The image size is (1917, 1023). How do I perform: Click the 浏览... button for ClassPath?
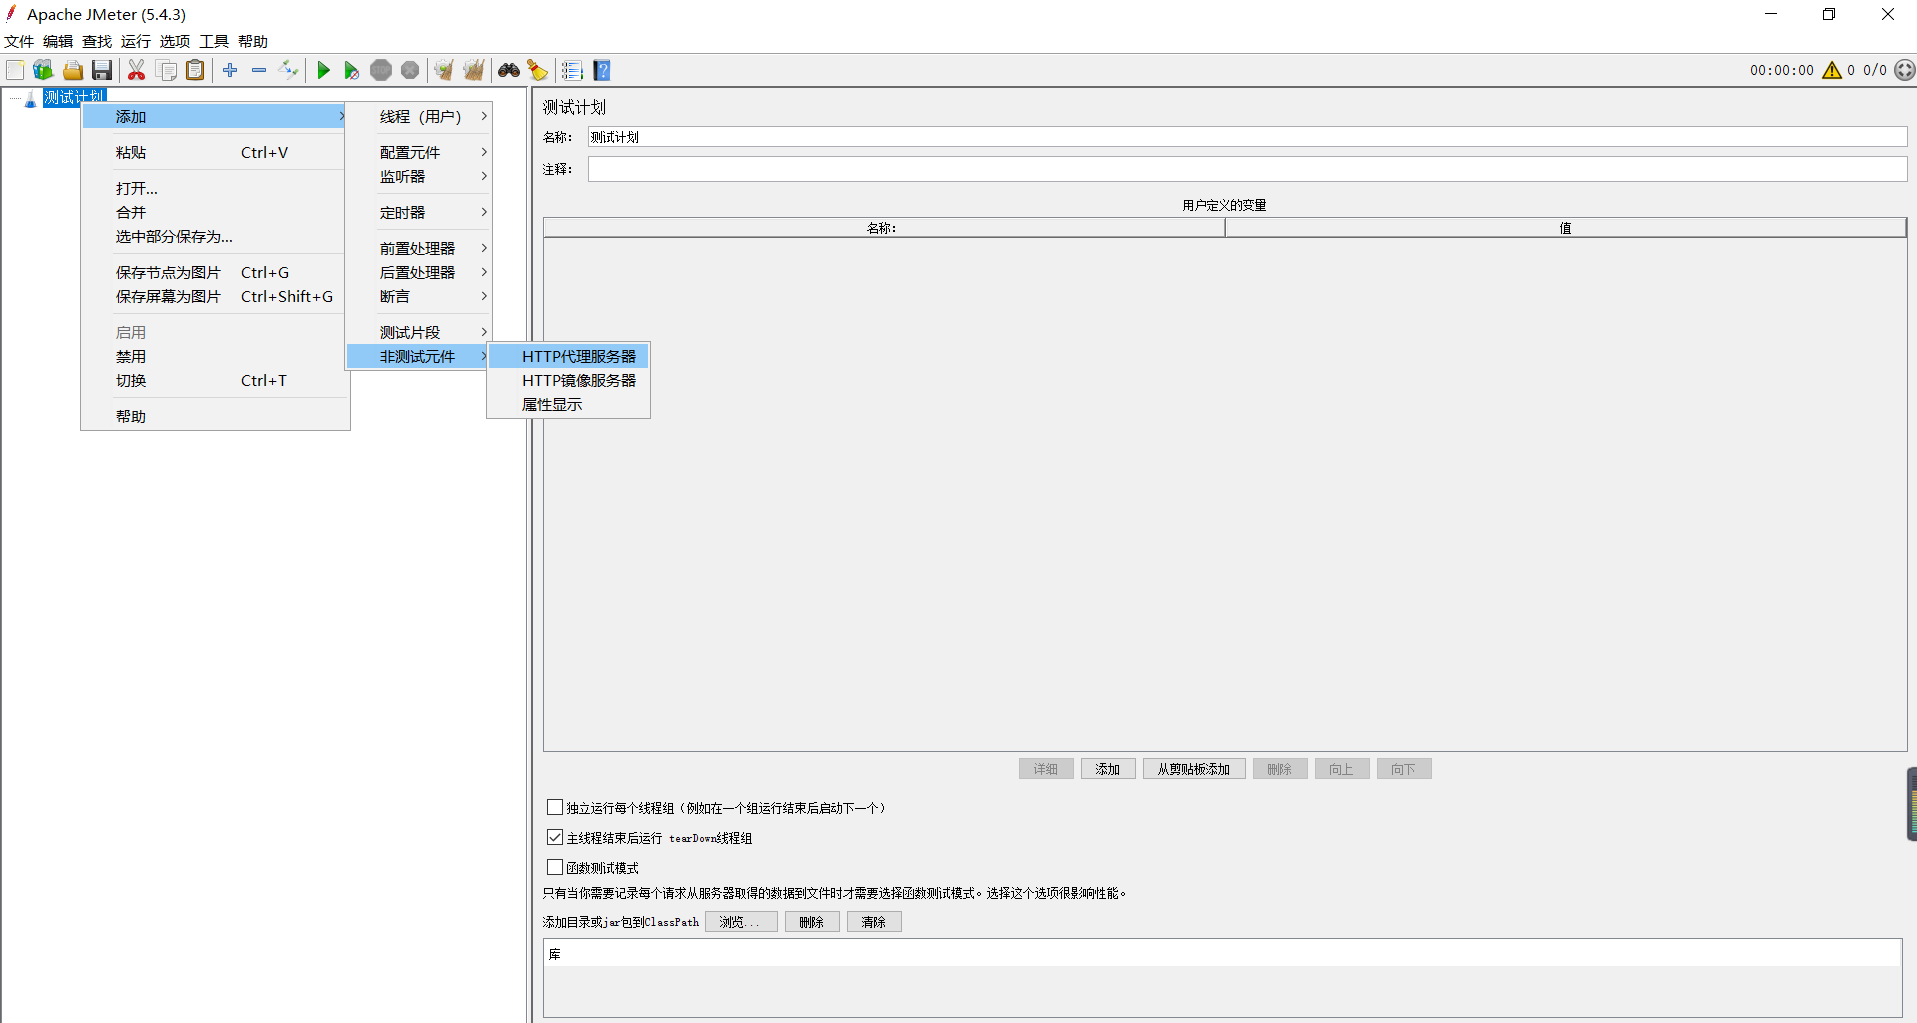[741, 922]
